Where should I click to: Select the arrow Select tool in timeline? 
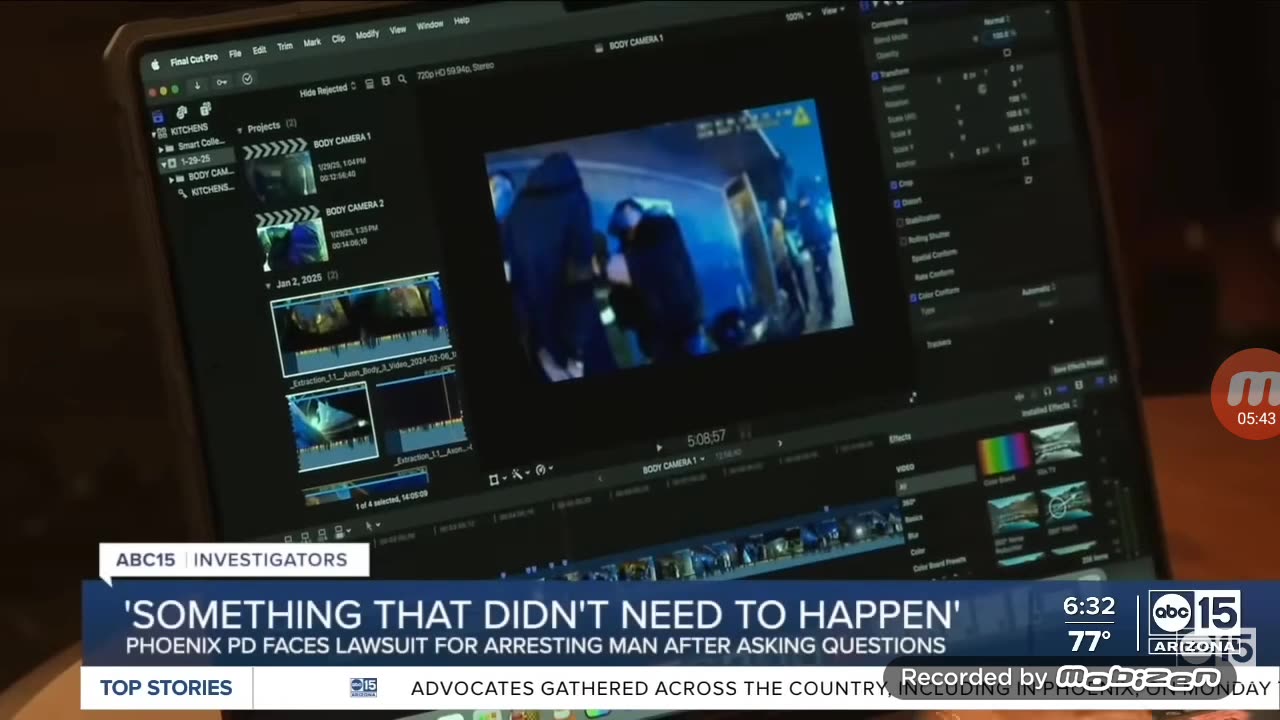click(x=368, y=525)
